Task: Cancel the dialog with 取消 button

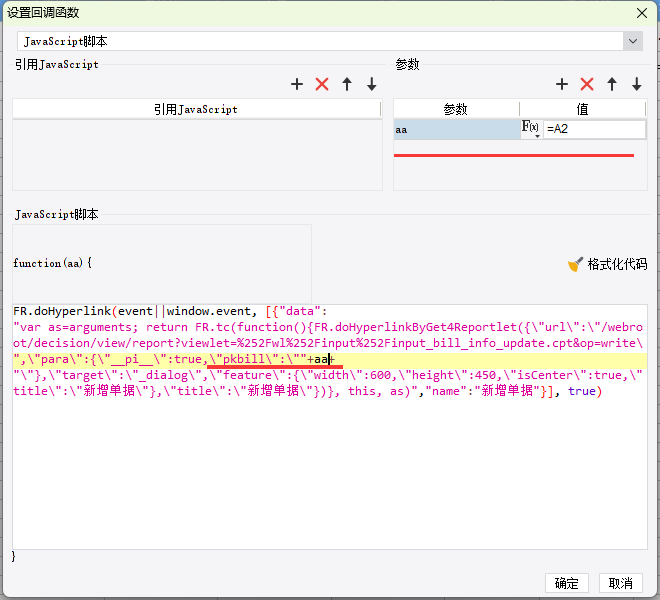Action: pyautogui.click(x=621, y=583)
